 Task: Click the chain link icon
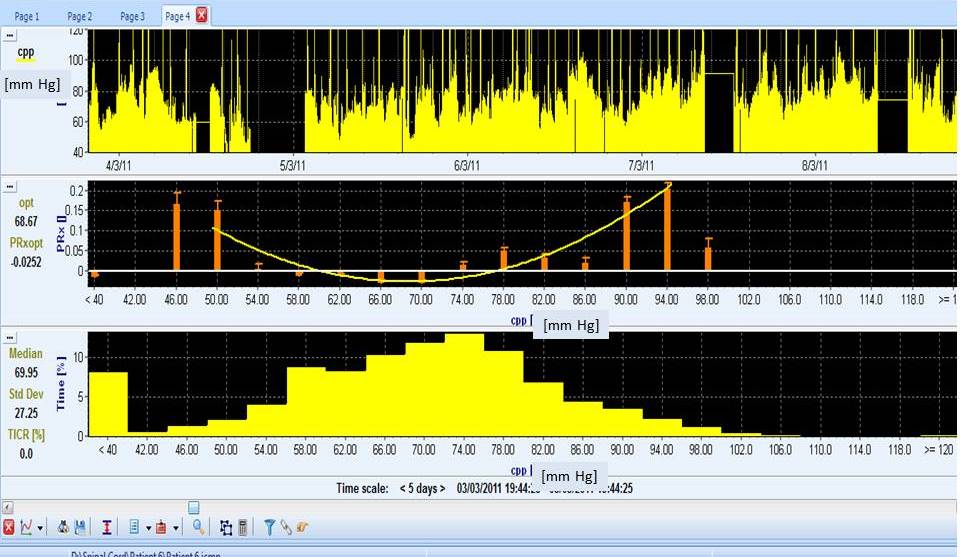click(285, 527)
